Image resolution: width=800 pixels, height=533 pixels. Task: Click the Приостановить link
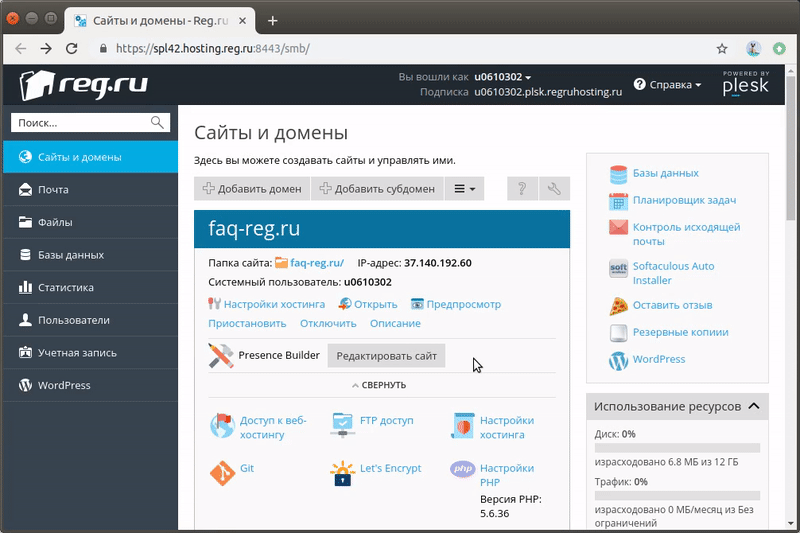tap(247, 323)
